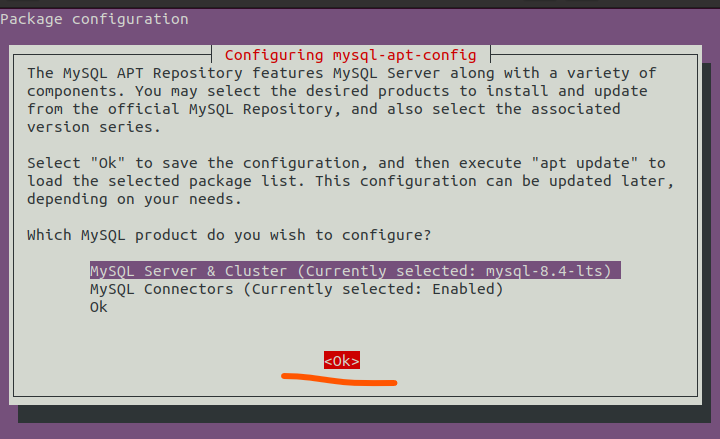Image resolution: width=720 pixels, height=439 pixels.
Task: Choose the MySQL Connectors option
Action: [x=296, y=289]
